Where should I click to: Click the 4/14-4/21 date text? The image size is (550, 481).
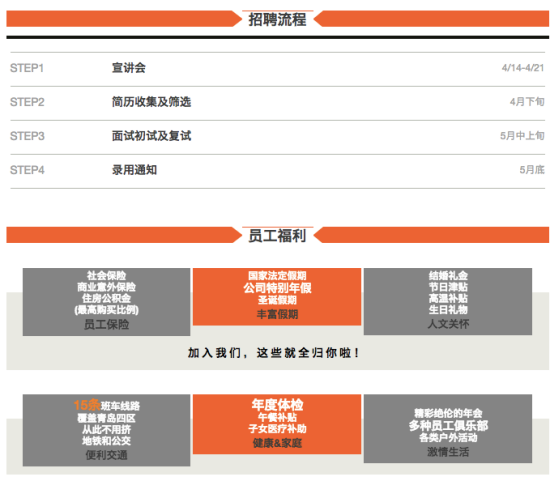(523, 68)
